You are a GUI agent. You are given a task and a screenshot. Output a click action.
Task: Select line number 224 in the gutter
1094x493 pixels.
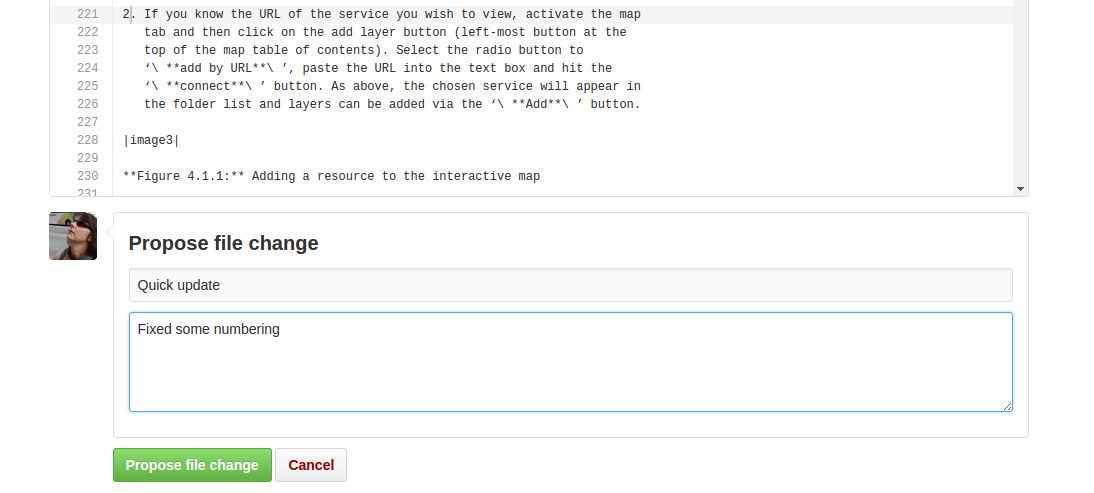[87, 68]
